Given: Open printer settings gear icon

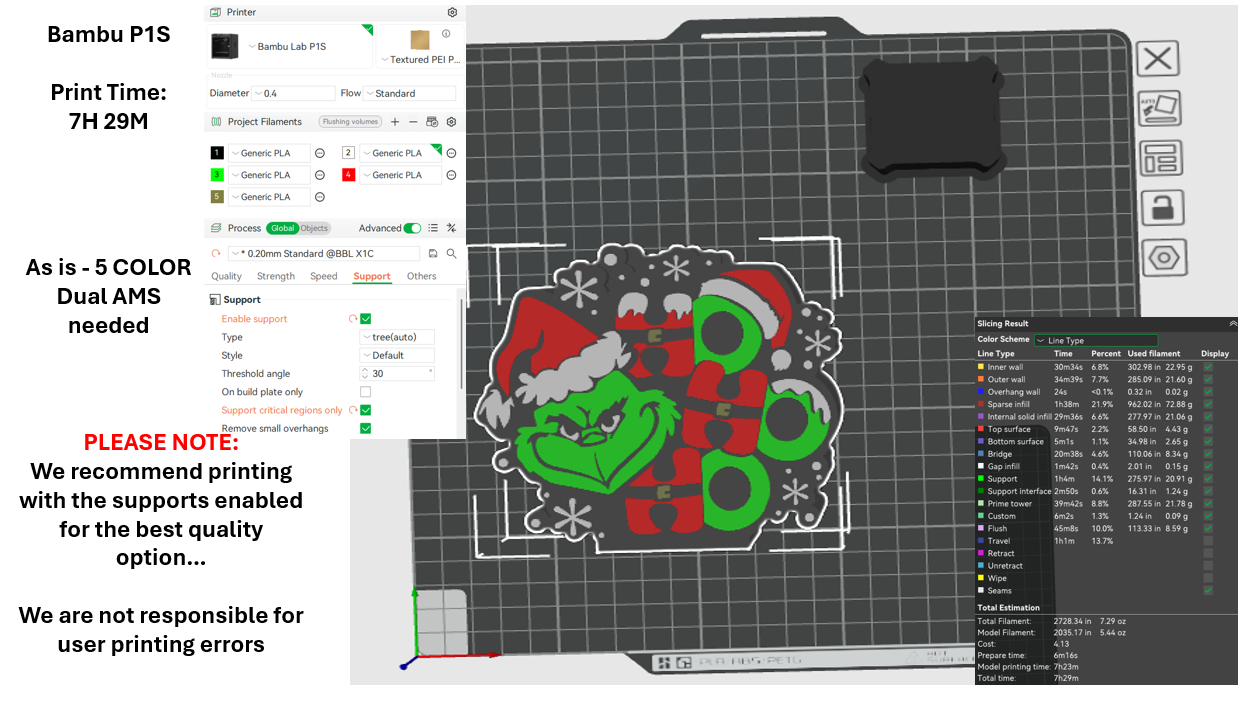Looking at the screenshot, I should 452,12.
